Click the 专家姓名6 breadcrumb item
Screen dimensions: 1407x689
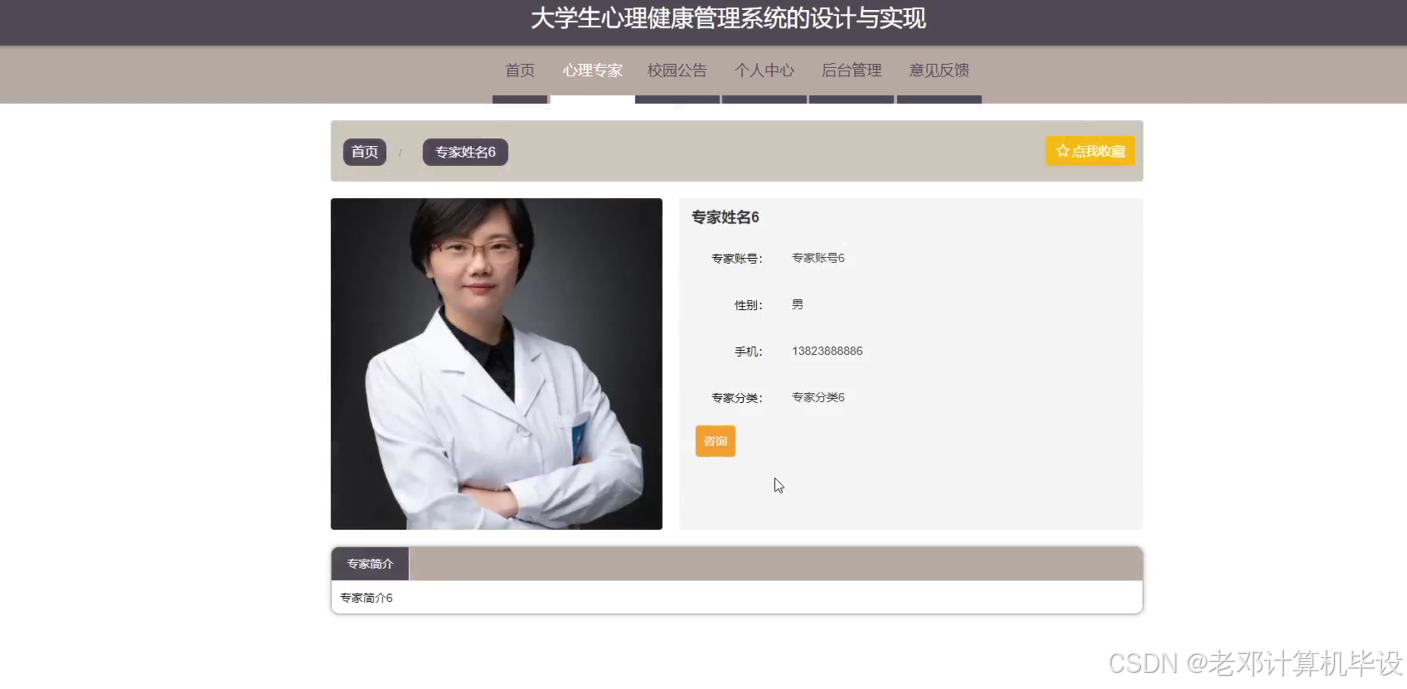[464, 151]
